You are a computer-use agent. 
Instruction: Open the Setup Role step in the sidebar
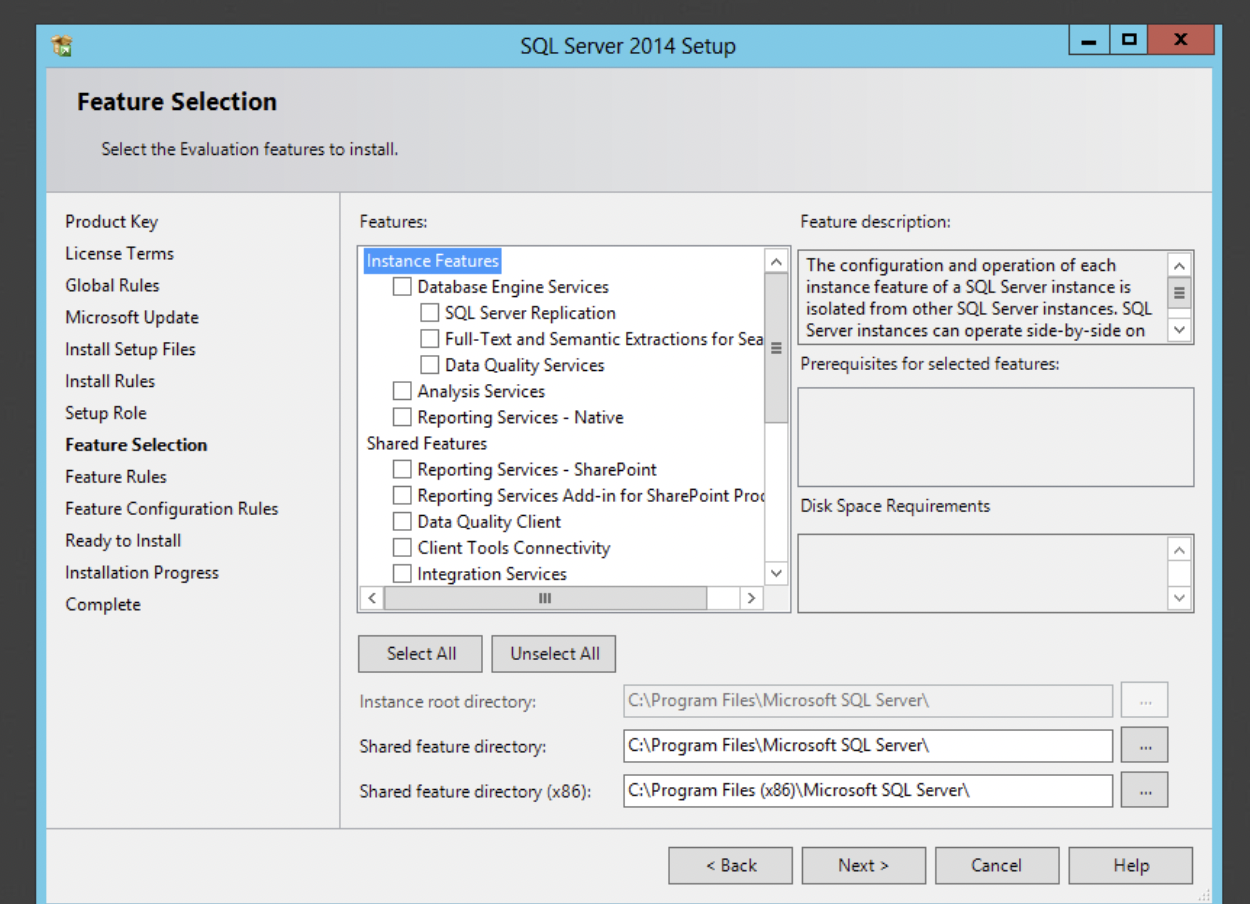tap(106, 413)
